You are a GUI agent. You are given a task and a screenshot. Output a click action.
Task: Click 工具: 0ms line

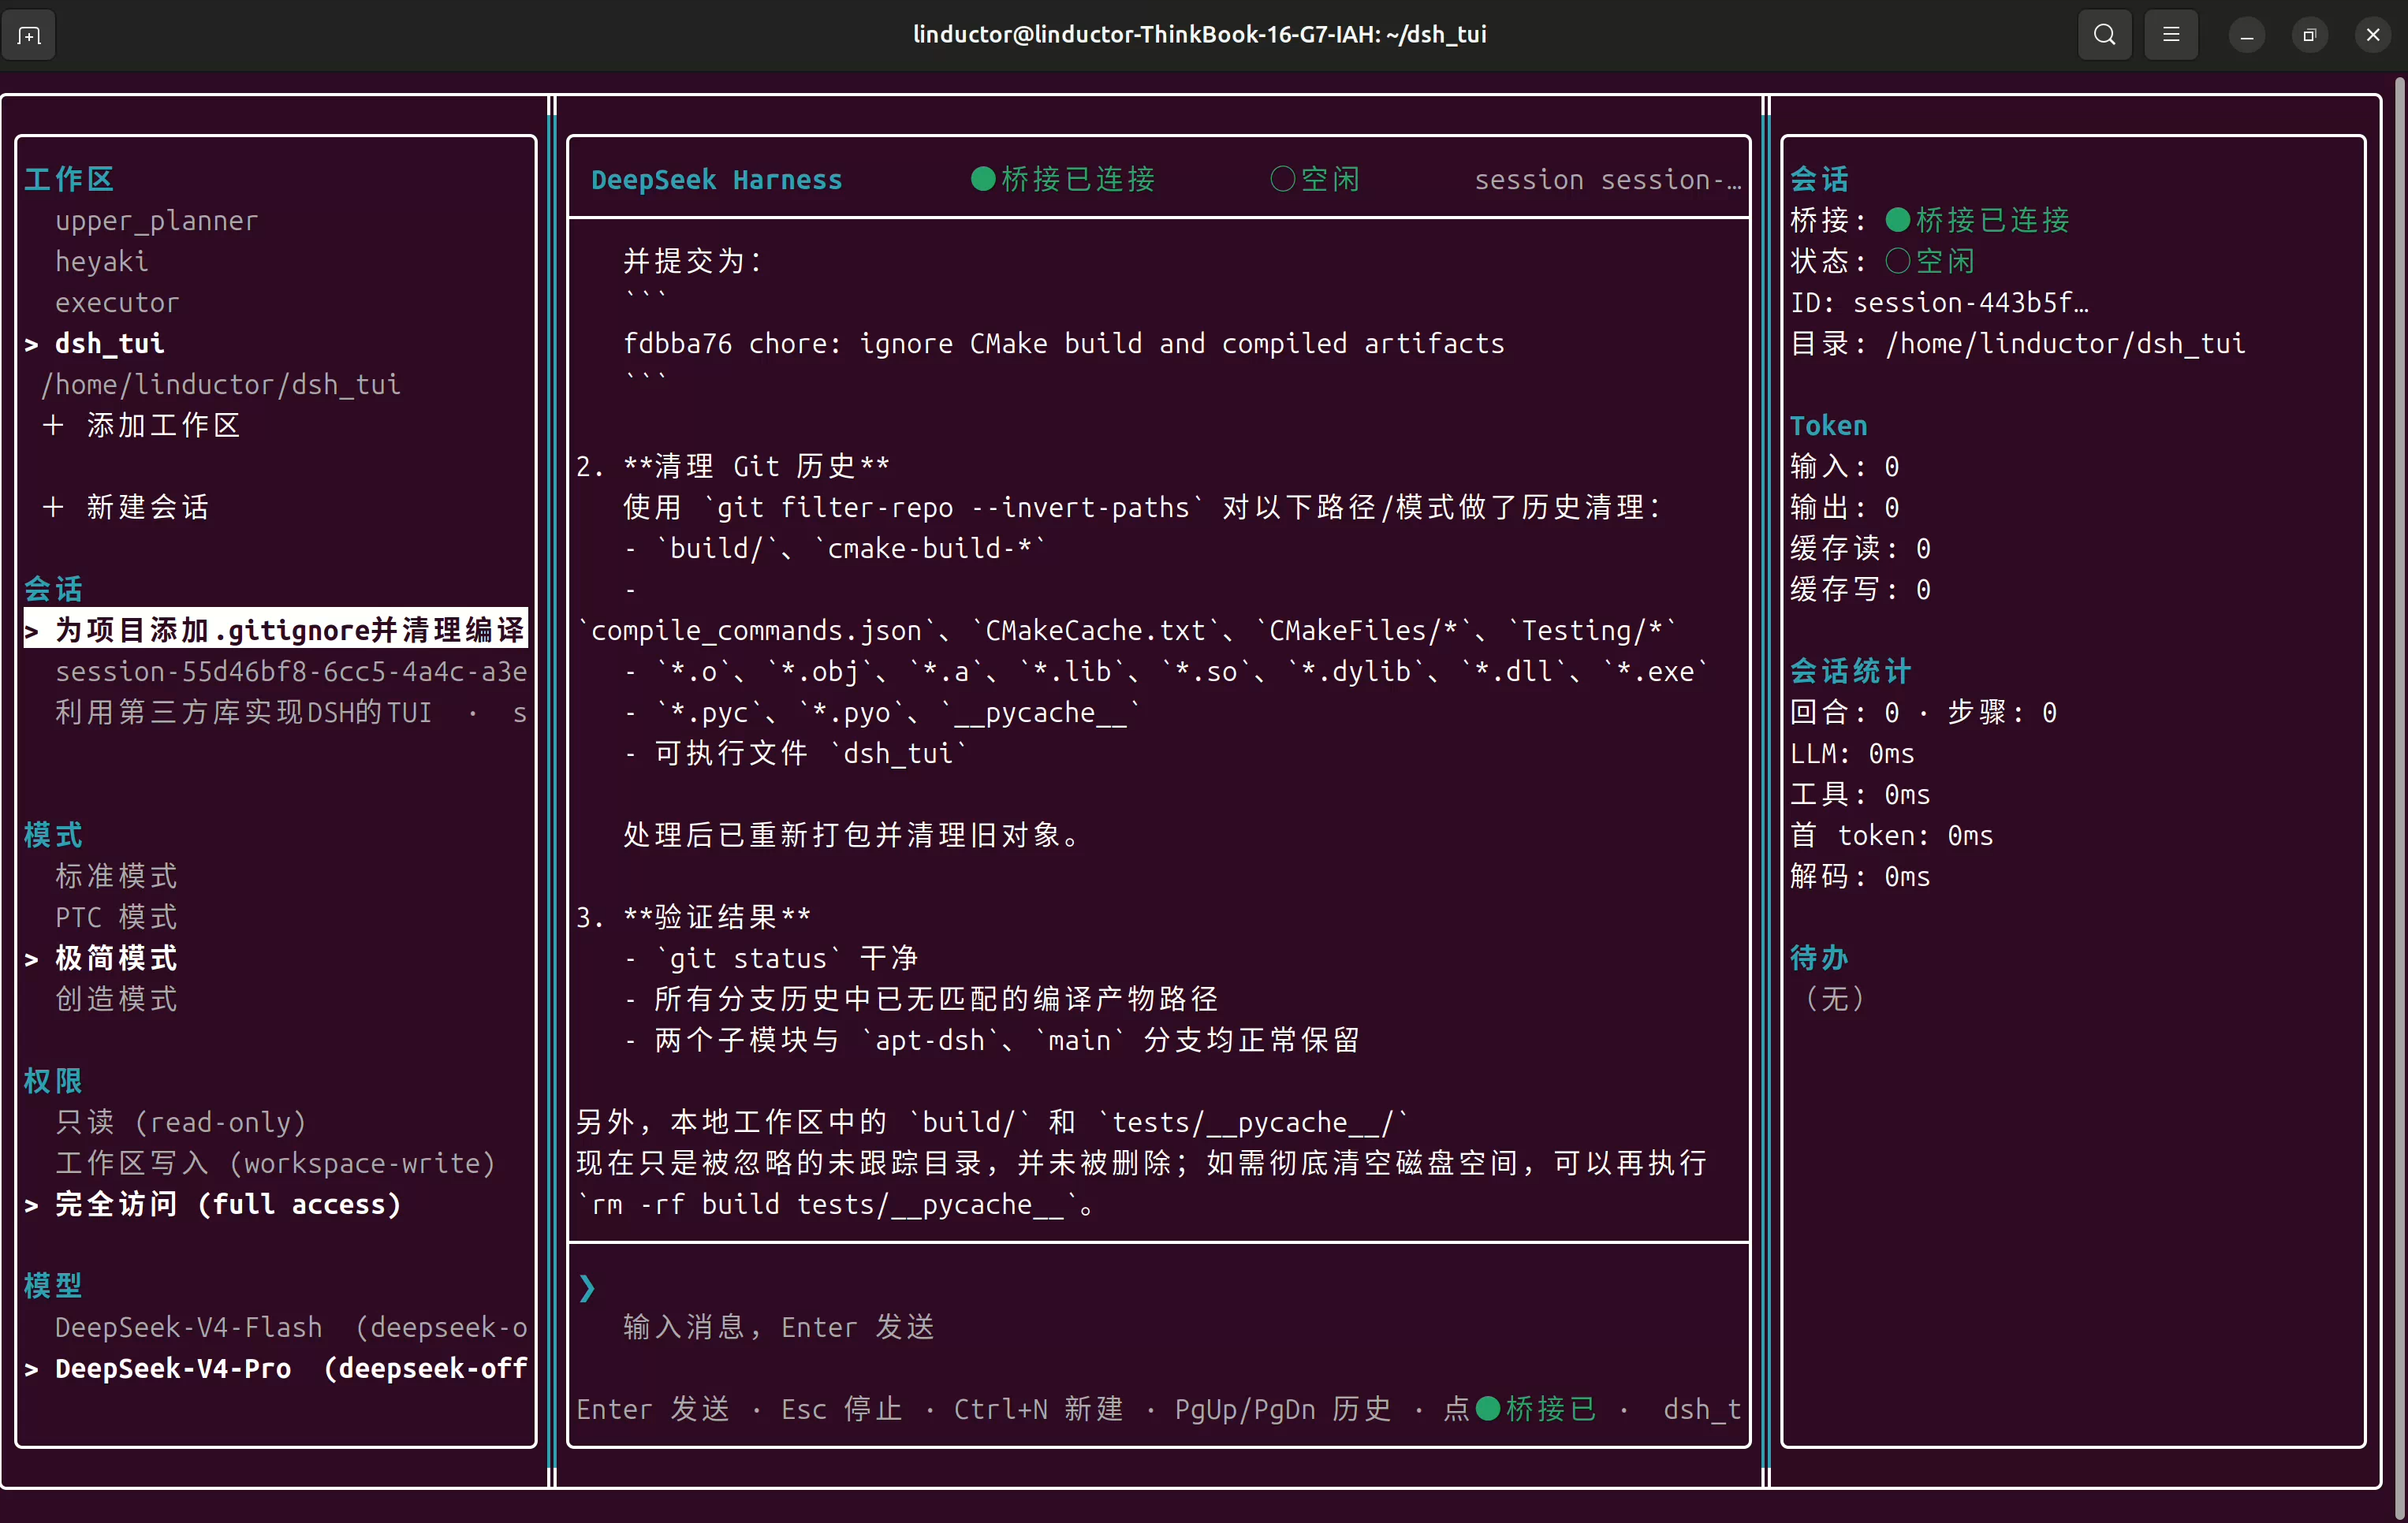tap(1861, 794)
